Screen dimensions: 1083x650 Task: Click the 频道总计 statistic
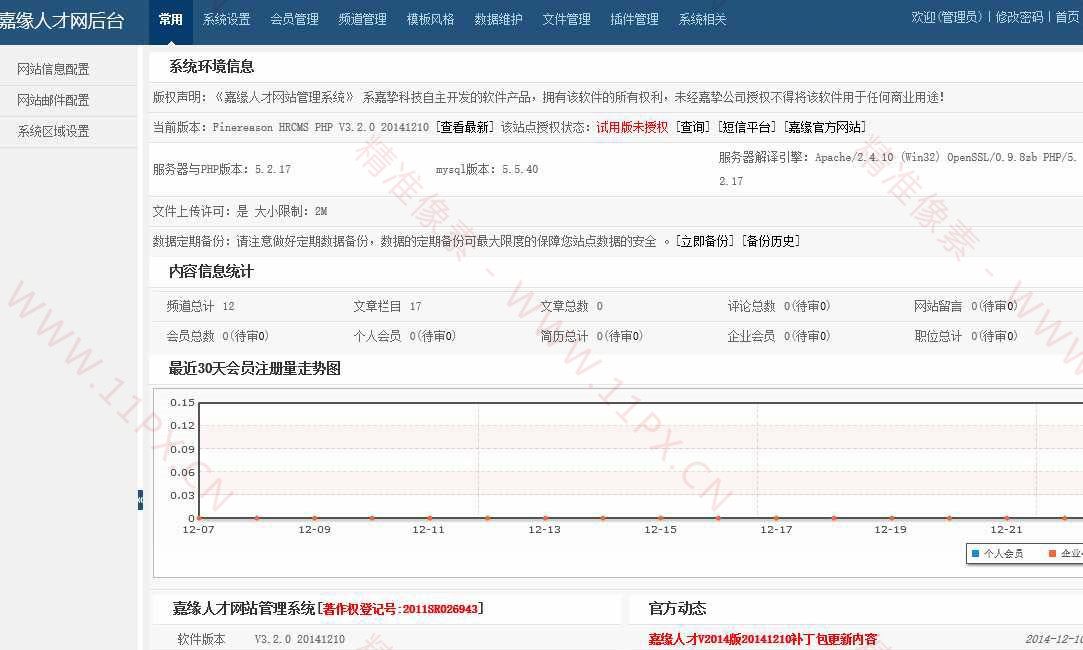pyautogui.click(x=200, y=306)
